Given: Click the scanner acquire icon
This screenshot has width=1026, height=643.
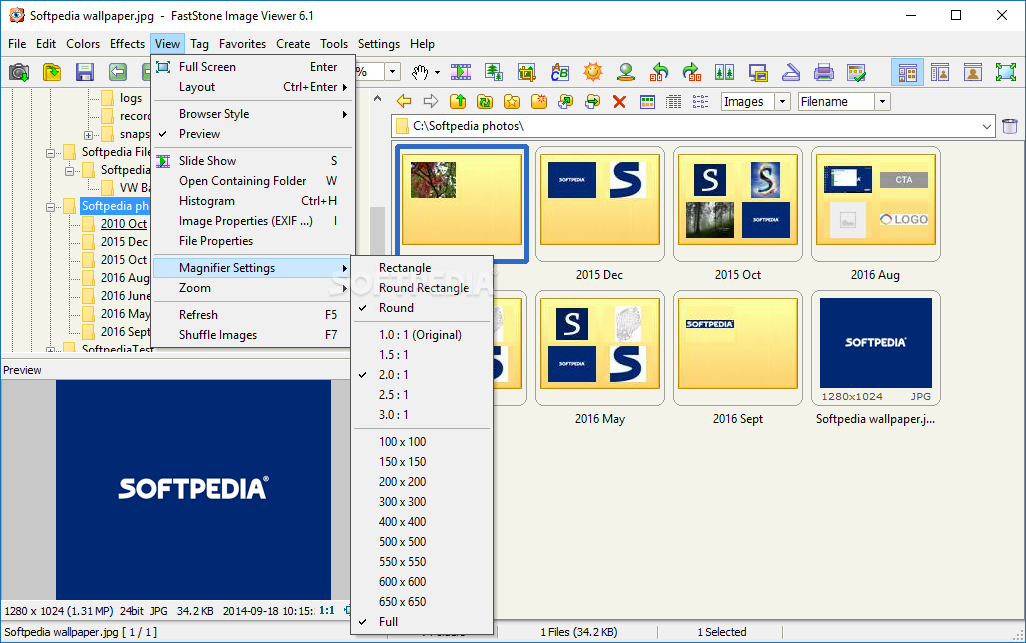Looking at the screenshot, I should [x=790, y=72].
